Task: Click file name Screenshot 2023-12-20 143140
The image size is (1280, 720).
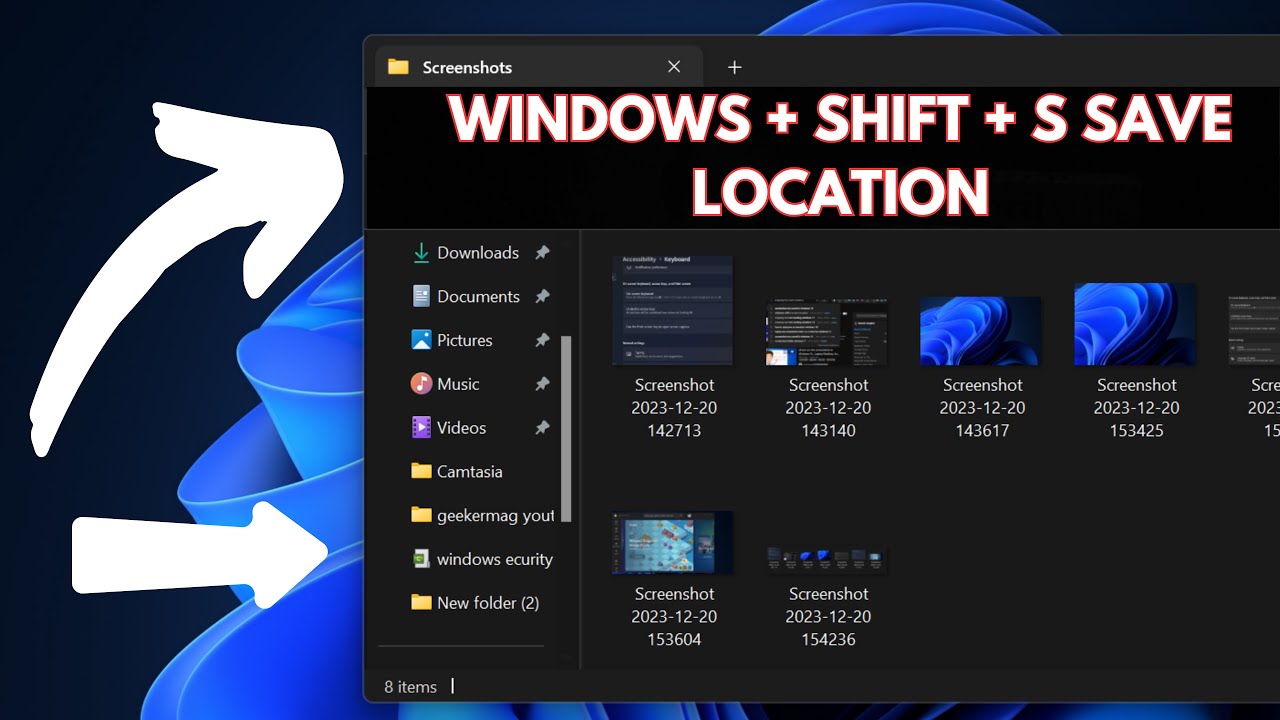Action: (x=828, y=408)
